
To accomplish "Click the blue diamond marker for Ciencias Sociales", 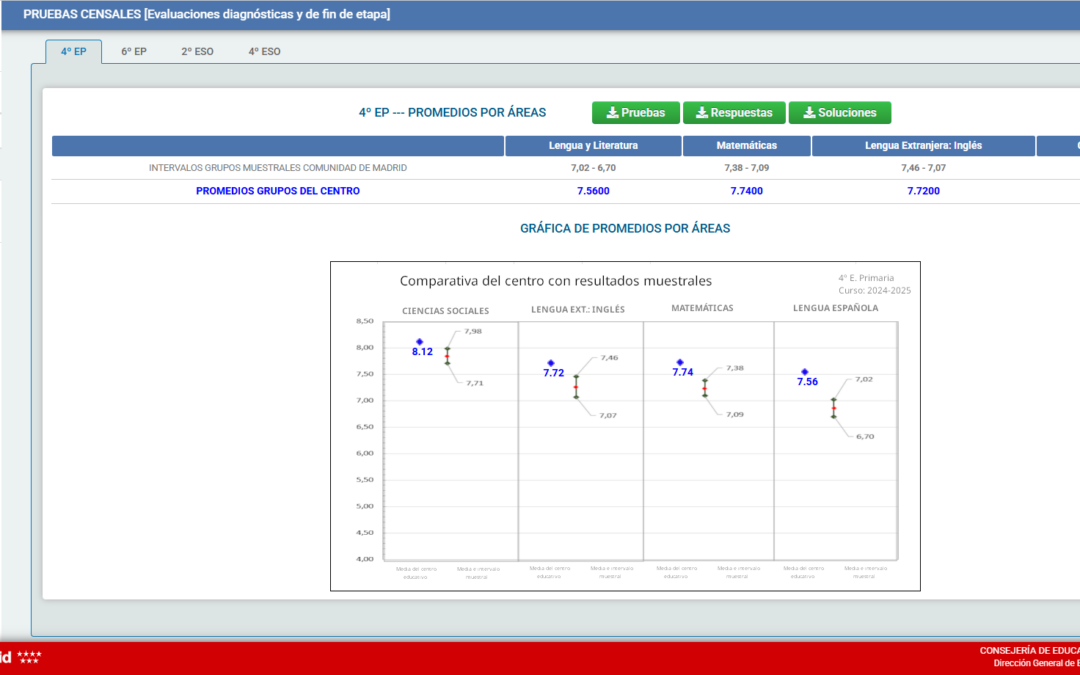I will point(420,342).
